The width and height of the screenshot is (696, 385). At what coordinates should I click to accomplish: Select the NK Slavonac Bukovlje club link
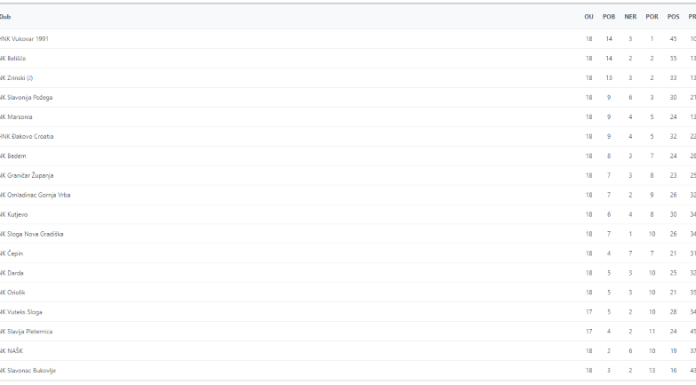(x=28, y=371)
